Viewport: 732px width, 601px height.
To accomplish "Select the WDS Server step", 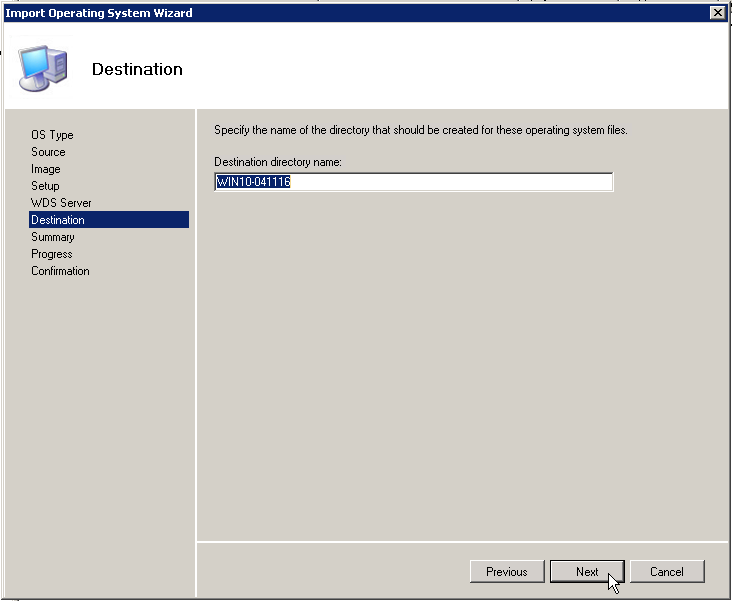I will (x=61, y=203).
